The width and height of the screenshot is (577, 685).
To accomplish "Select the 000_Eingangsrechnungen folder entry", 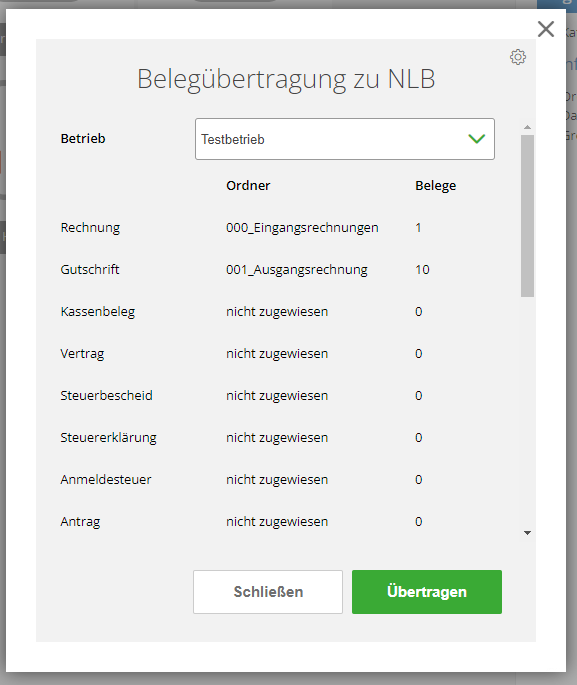I will click(302, 228).
